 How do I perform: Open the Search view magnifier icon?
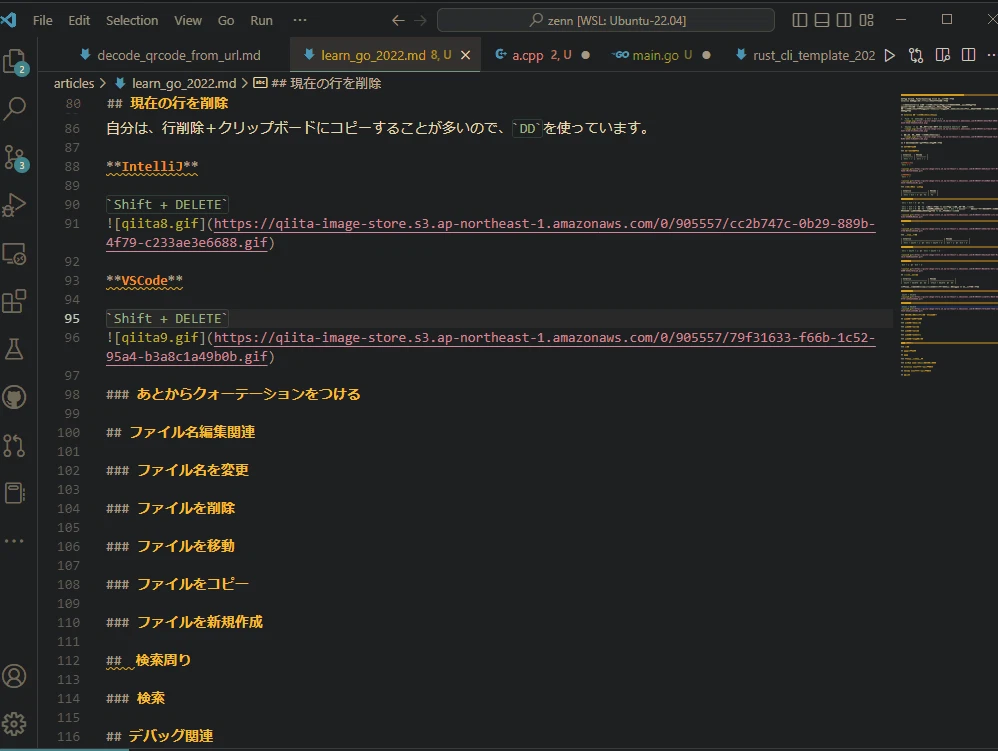point(15,109)
